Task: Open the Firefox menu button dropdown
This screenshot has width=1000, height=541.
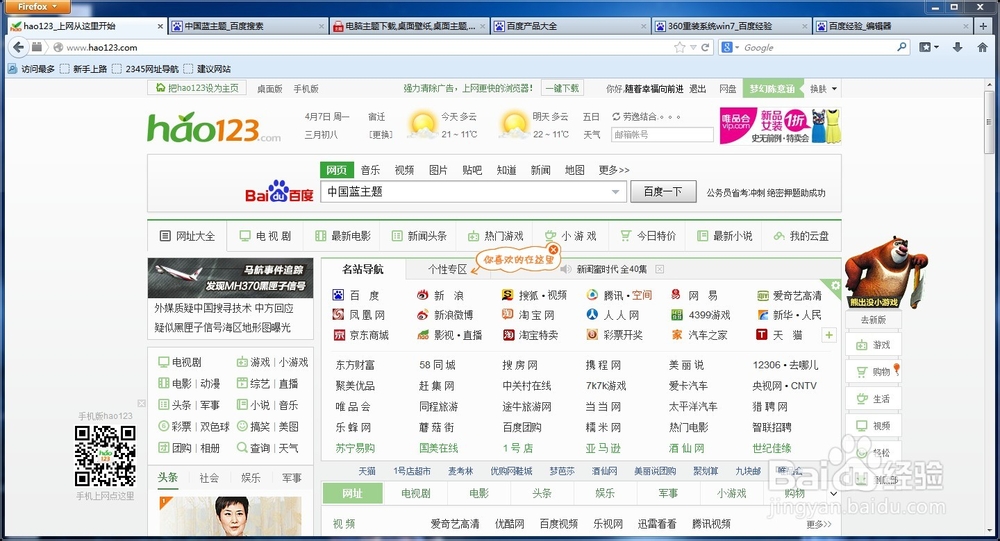Action: tap(36, 7)
